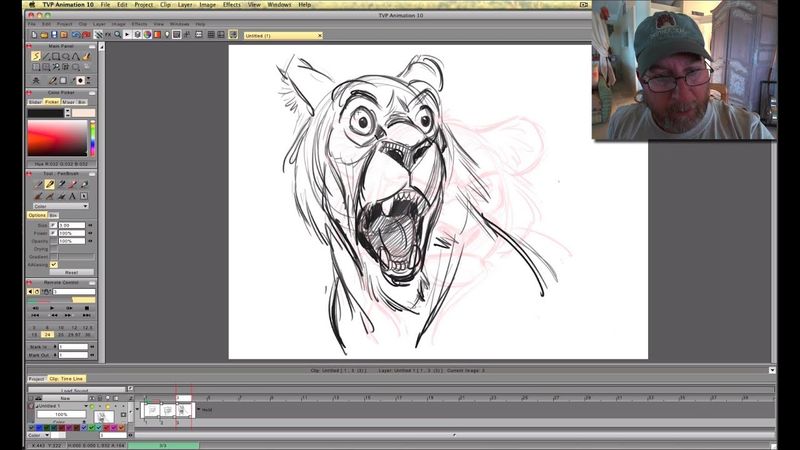Screen dimensions: 800x450
Task: Select the first pencil brush in Tool panel
Action: pyautogui.click(x=38, y=184)
